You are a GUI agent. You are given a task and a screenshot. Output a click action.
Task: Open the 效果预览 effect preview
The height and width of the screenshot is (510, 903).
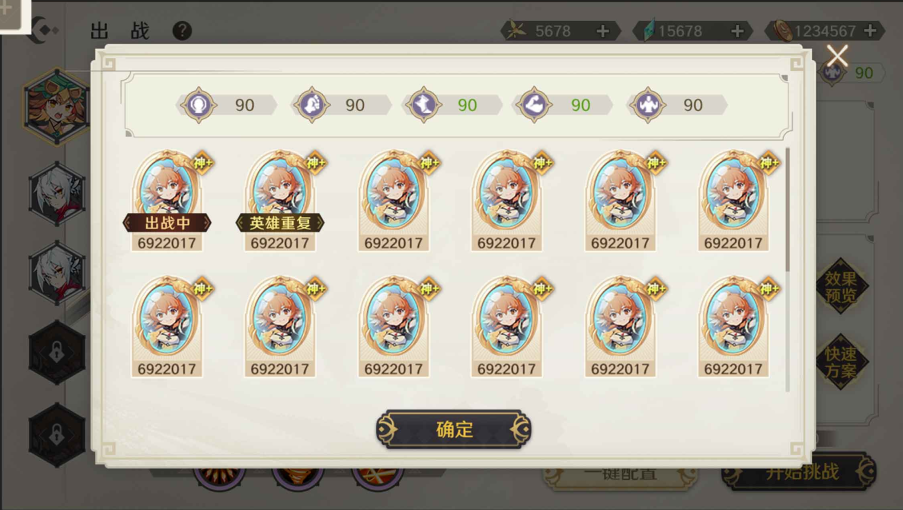[841, 286]
